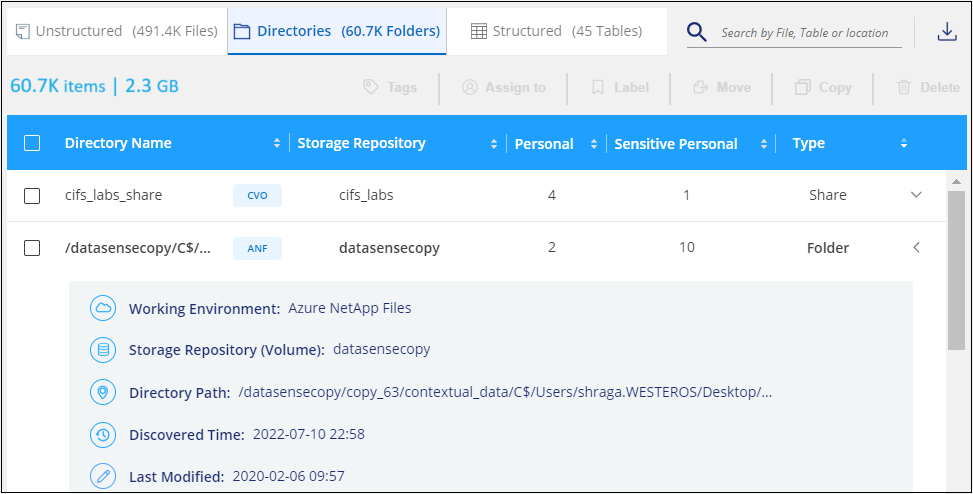
Task: Click the download icon at top right
Action: point(946,32)
